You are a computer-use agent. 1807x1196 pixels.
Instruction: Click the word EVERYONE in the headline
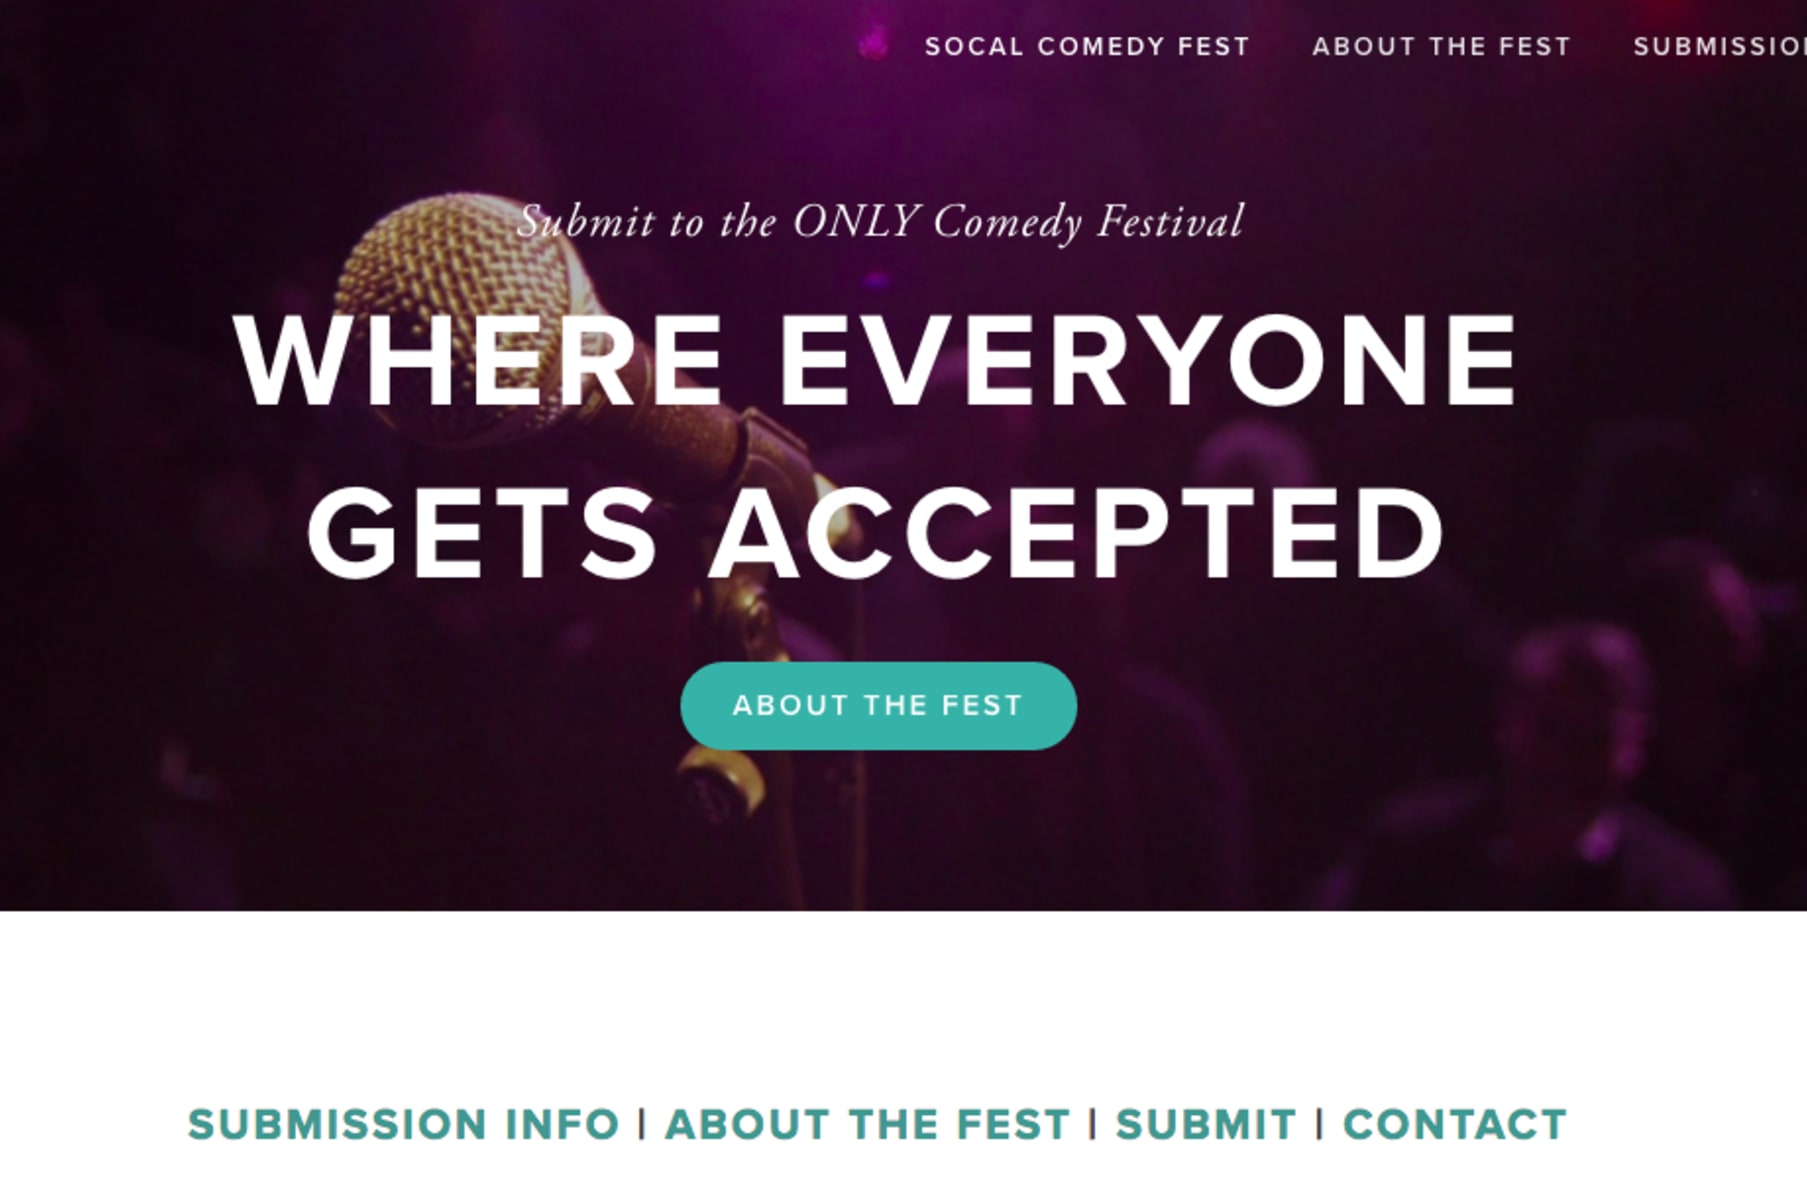(x=1148, y=360)
